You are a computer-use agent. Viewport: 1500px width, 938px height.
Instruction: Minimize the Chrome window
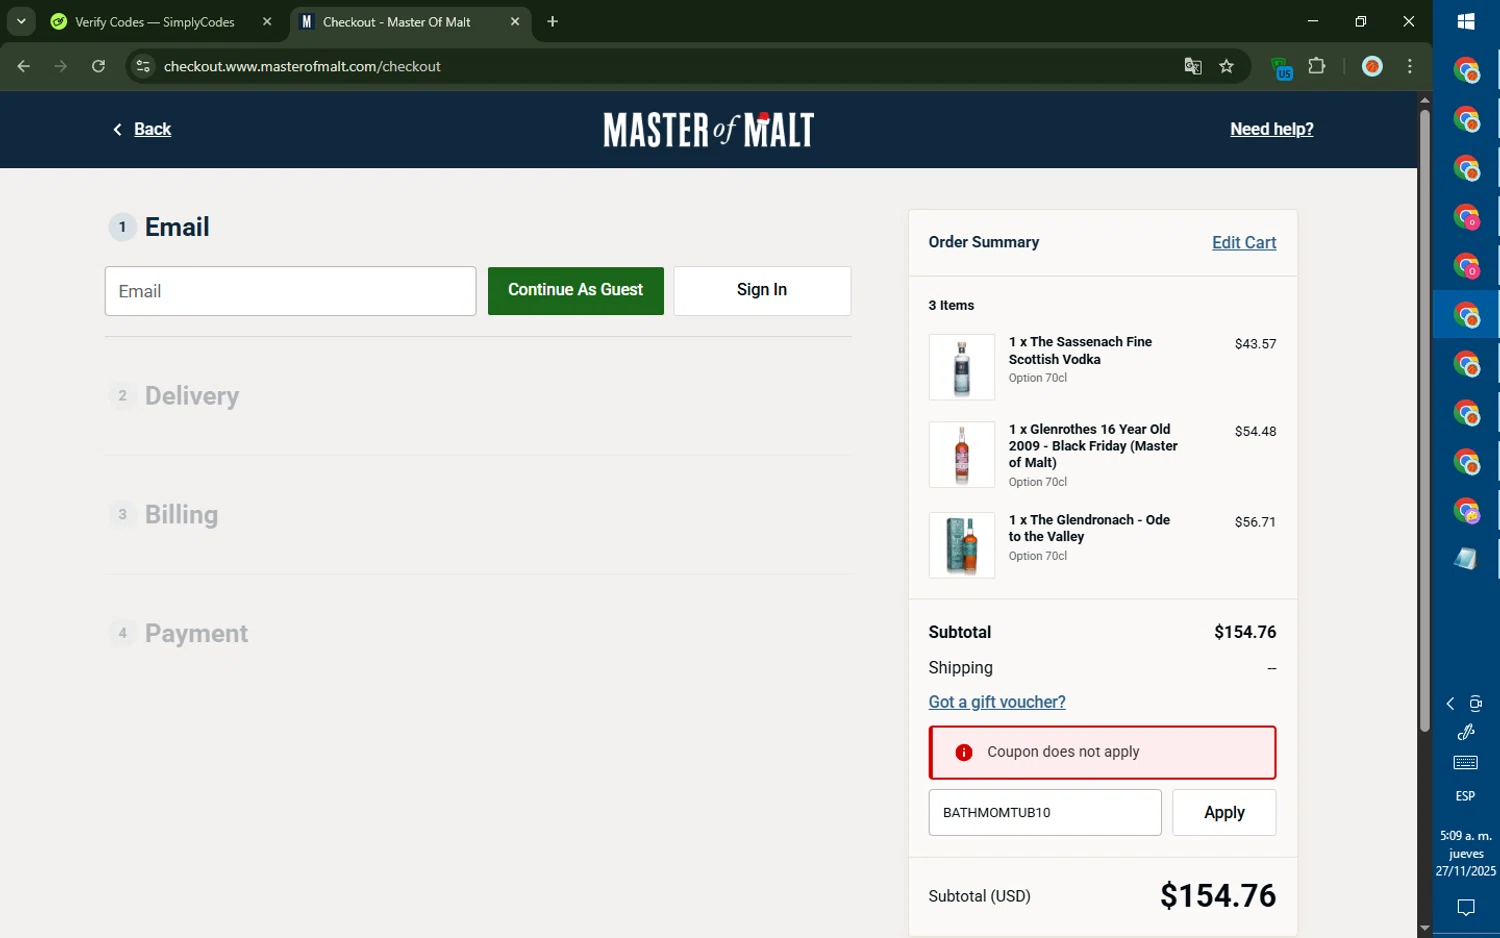click(1313, 21)
